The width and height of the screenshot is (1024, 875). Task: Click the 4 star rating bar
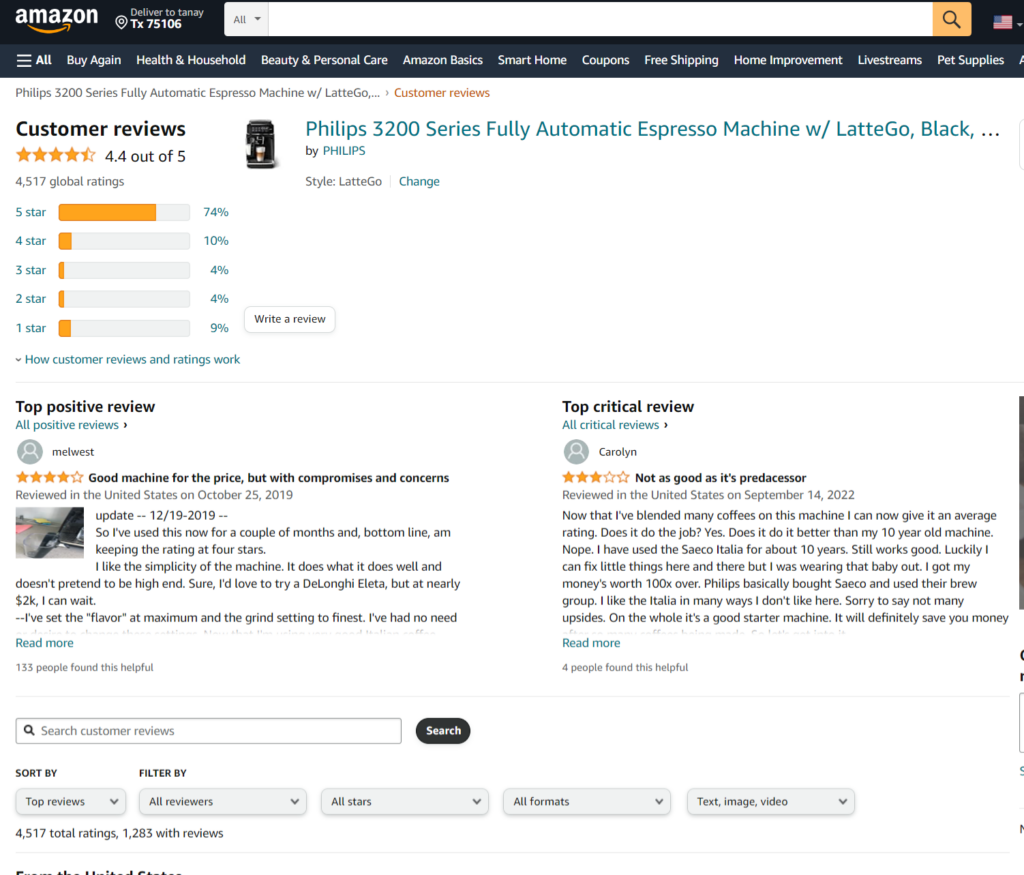[x=124, y=241]
